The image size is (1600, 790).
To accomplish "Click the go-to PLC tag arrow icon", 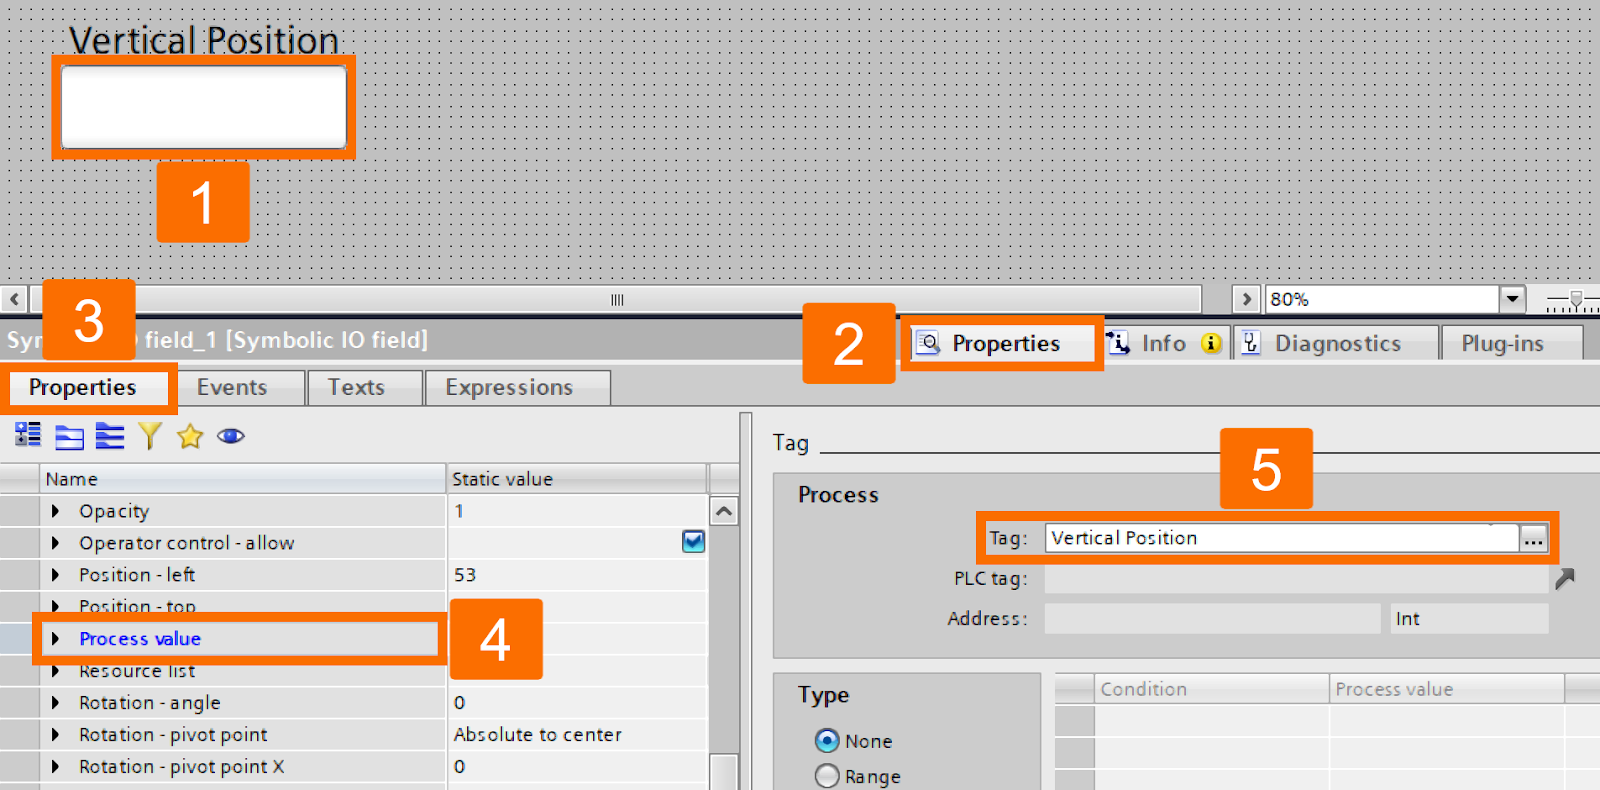I will (x=1565, y=578).
